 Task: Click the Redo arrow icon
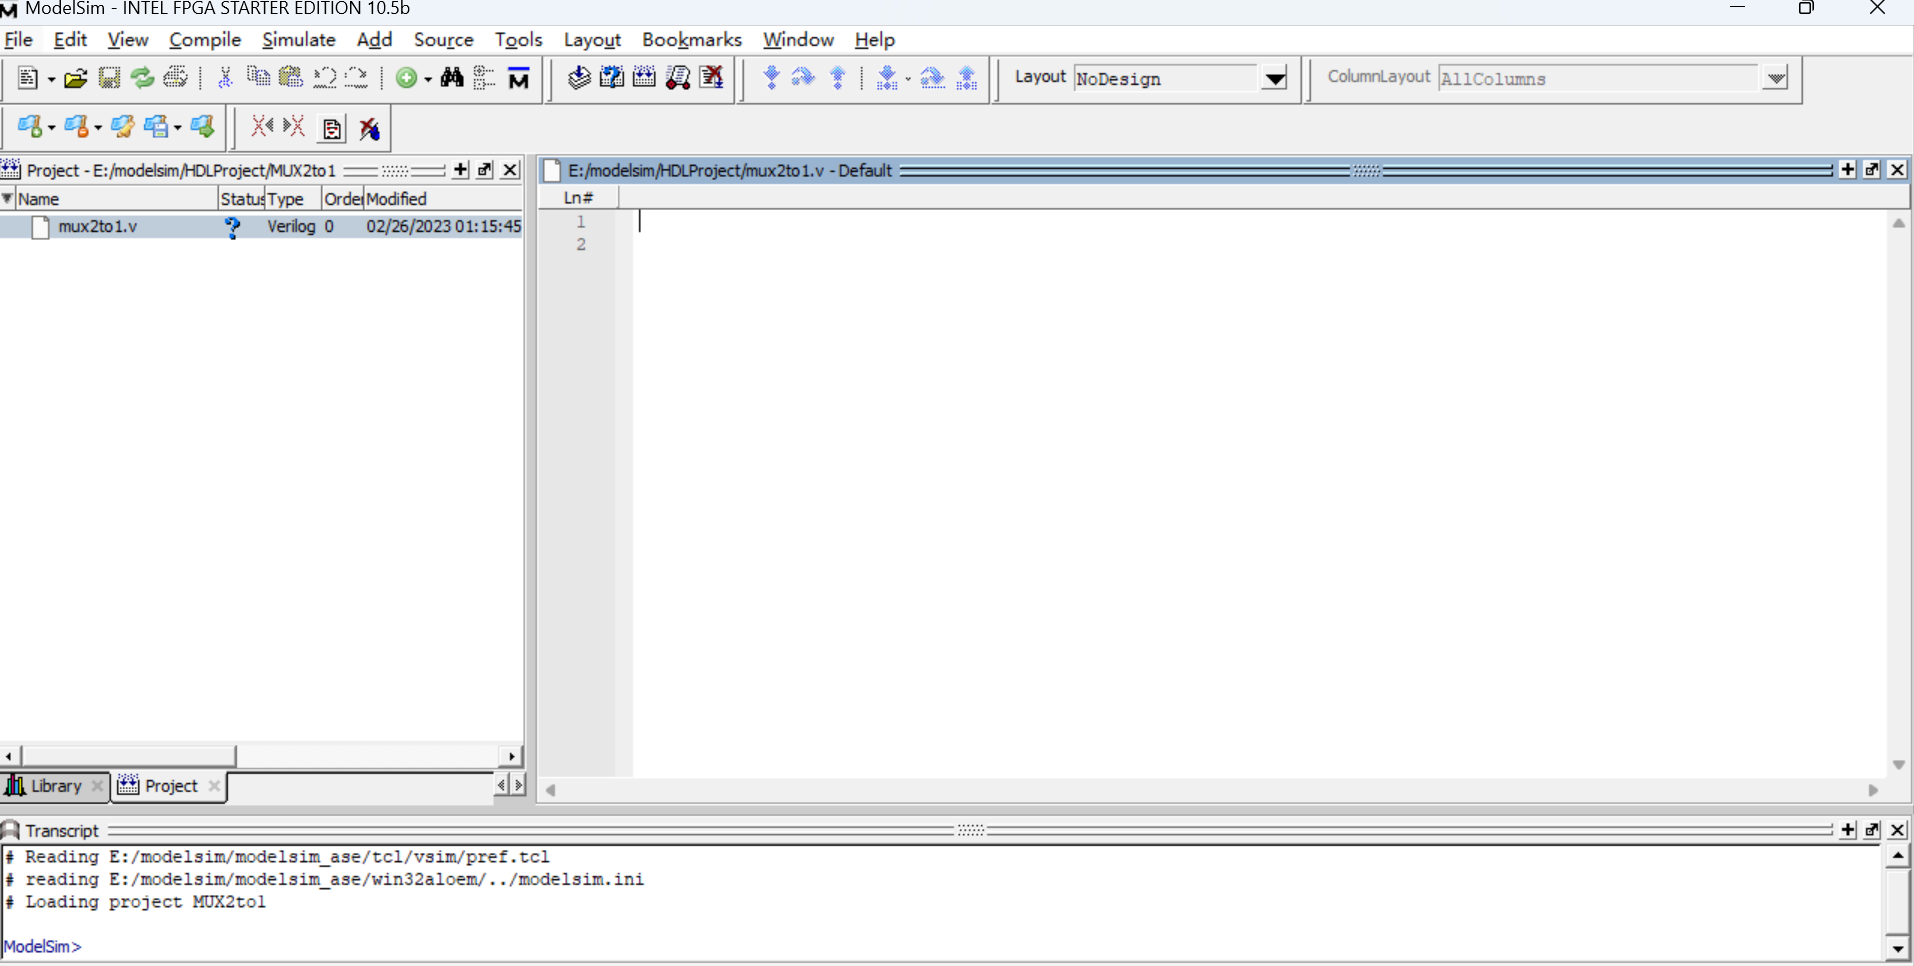(357, 78)
